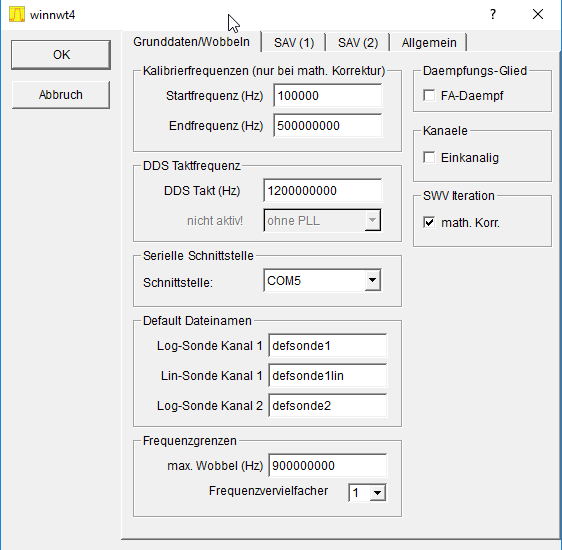The image size is (562, 550).
Task: Click the 'Frequenzgrenzen' group title
Action: click(190, 440)
